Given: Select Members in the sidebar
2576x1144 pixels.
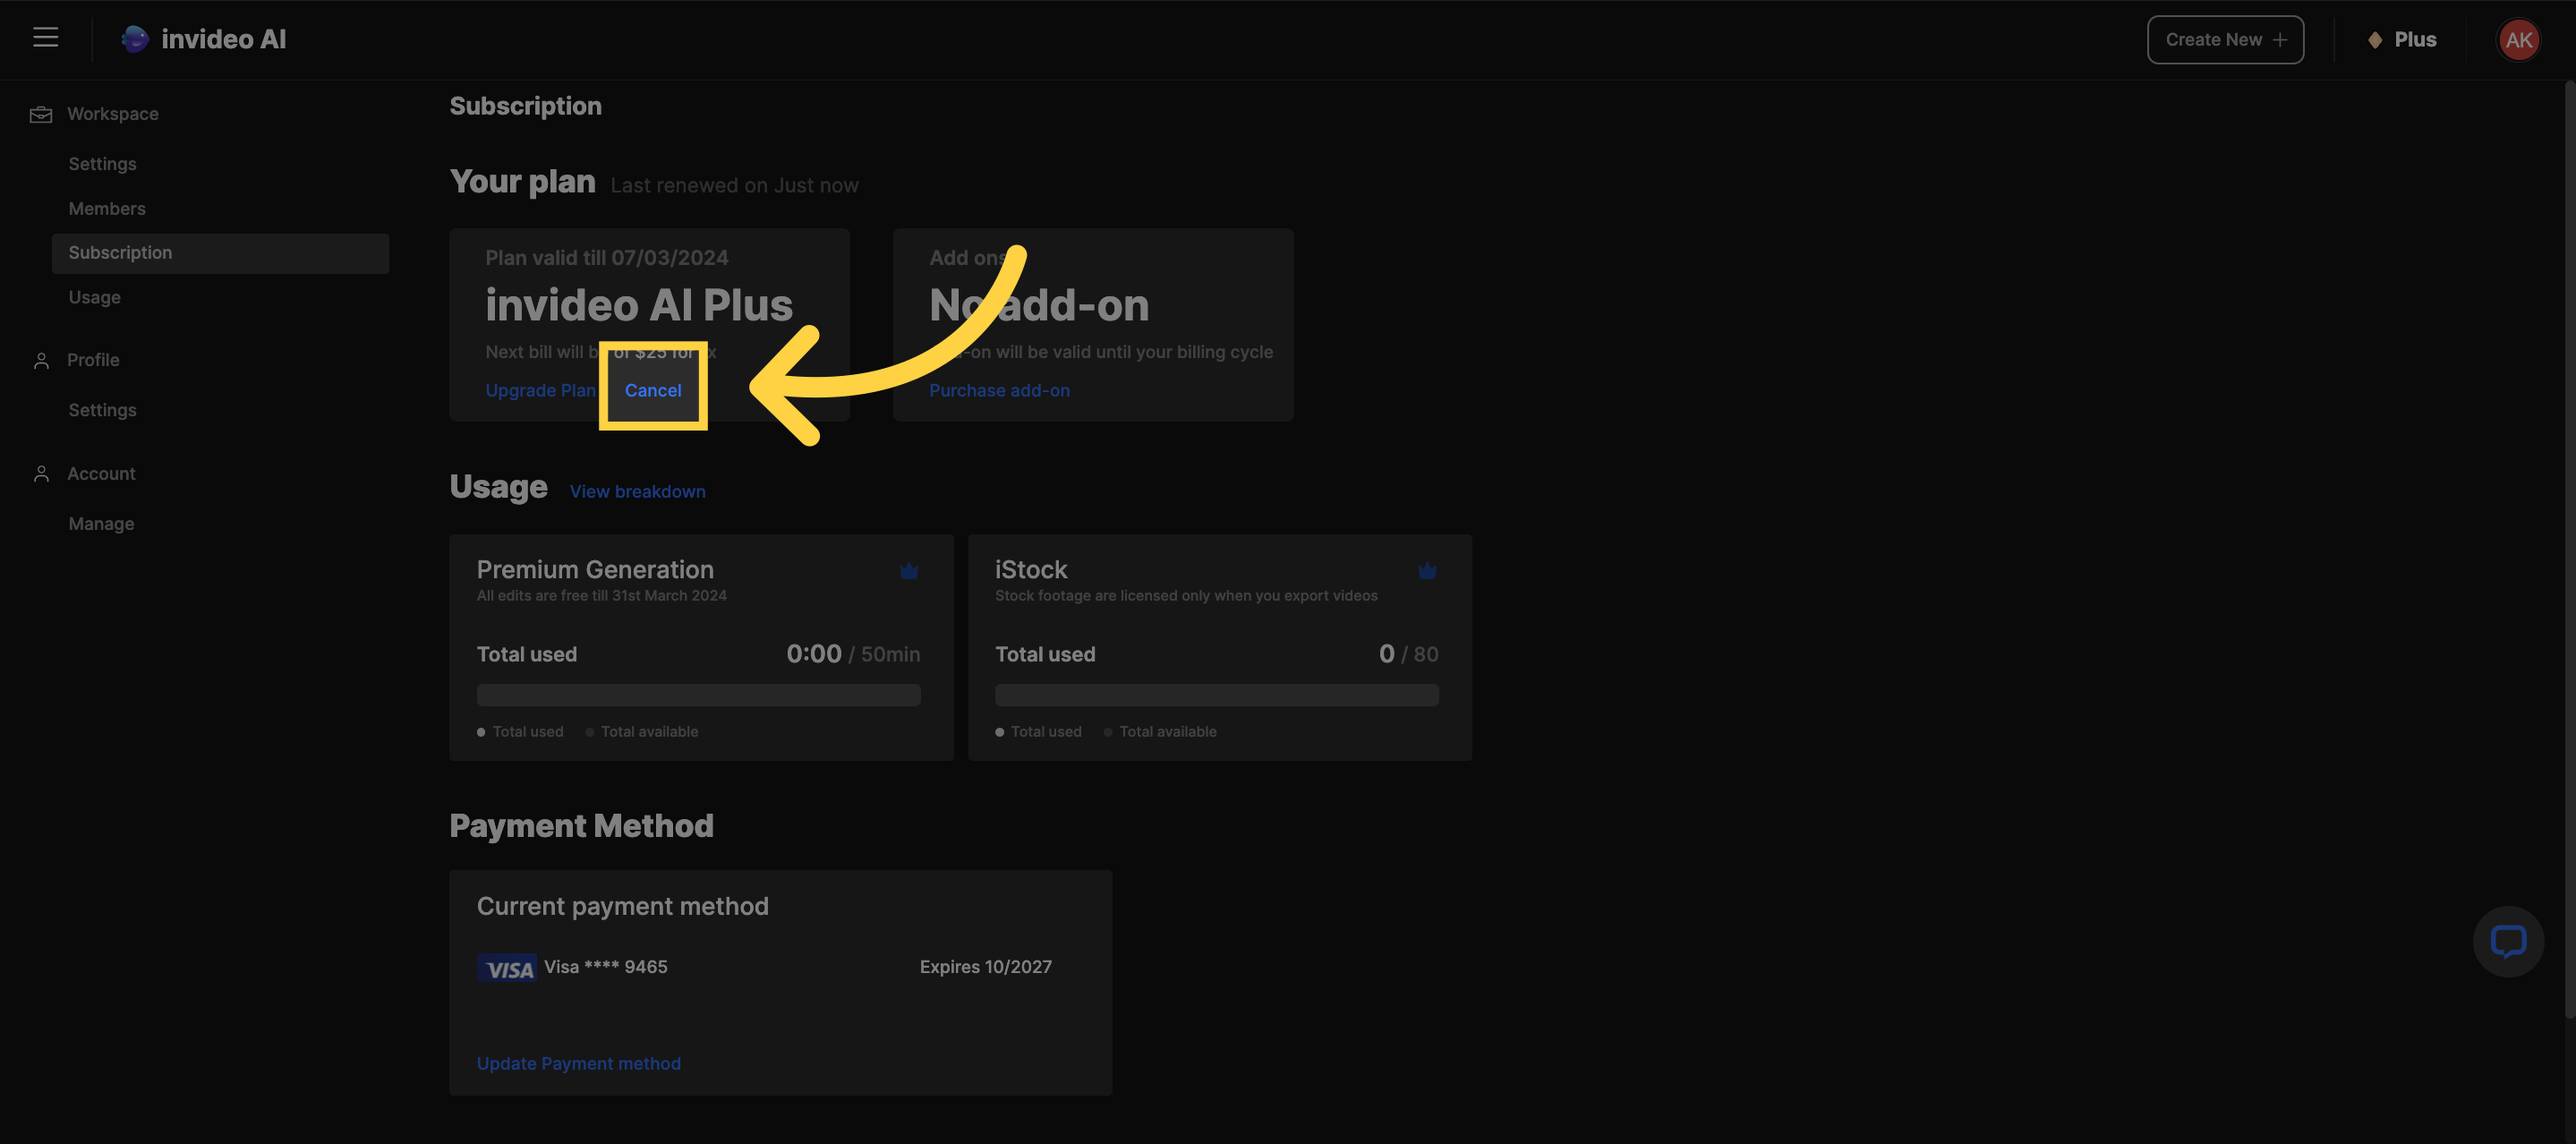Looking at the screenshot, I should [107, 208].
